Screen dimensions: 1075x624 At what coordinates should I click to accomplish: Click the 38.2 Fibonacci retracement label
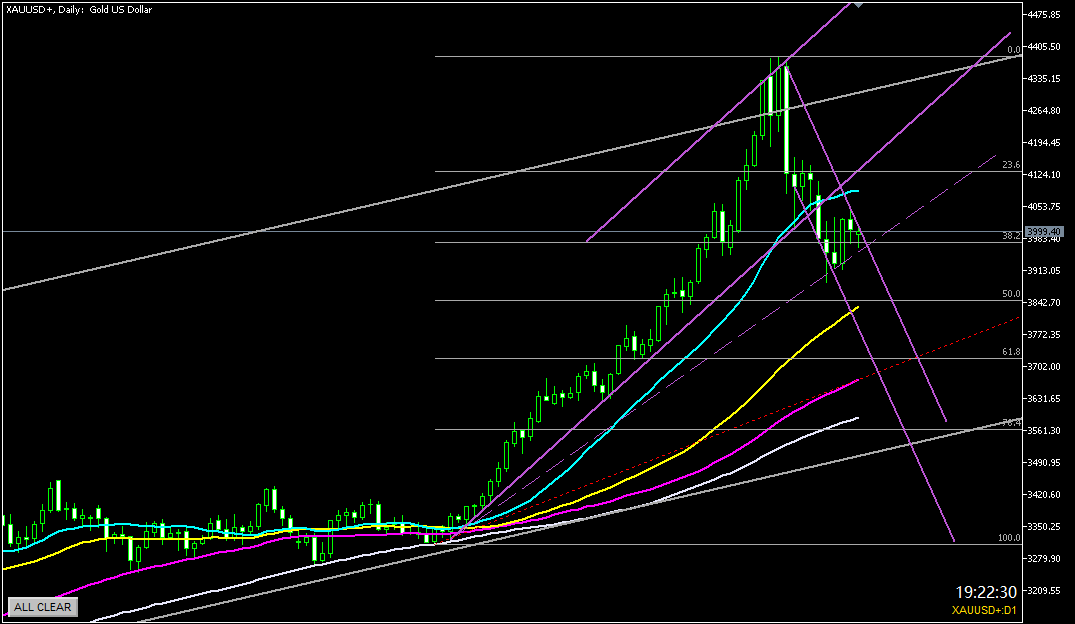click(x=1010, y=236)
